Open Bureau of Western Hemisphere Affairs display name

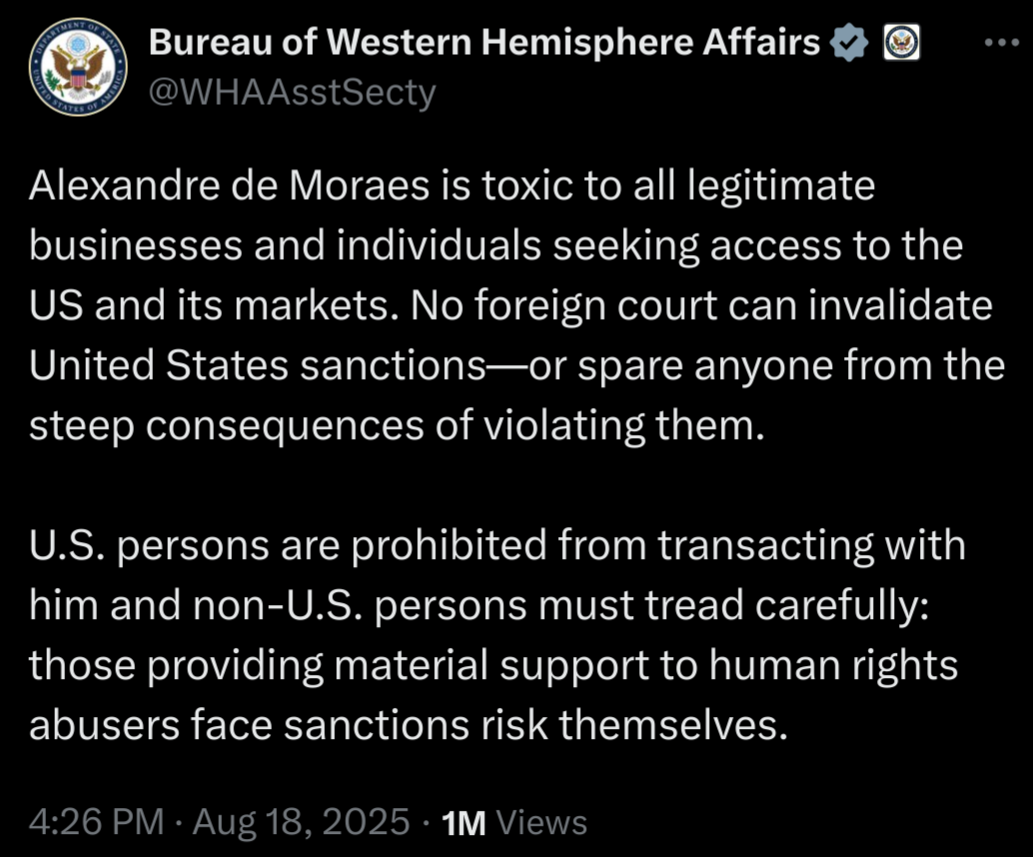click(x=484, y=42)
